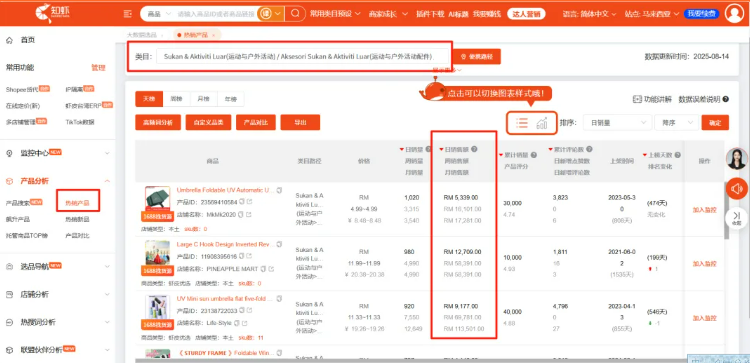750x363 pixels.
Task: Close the 热销产品 page tab
Action: [213, 35]
